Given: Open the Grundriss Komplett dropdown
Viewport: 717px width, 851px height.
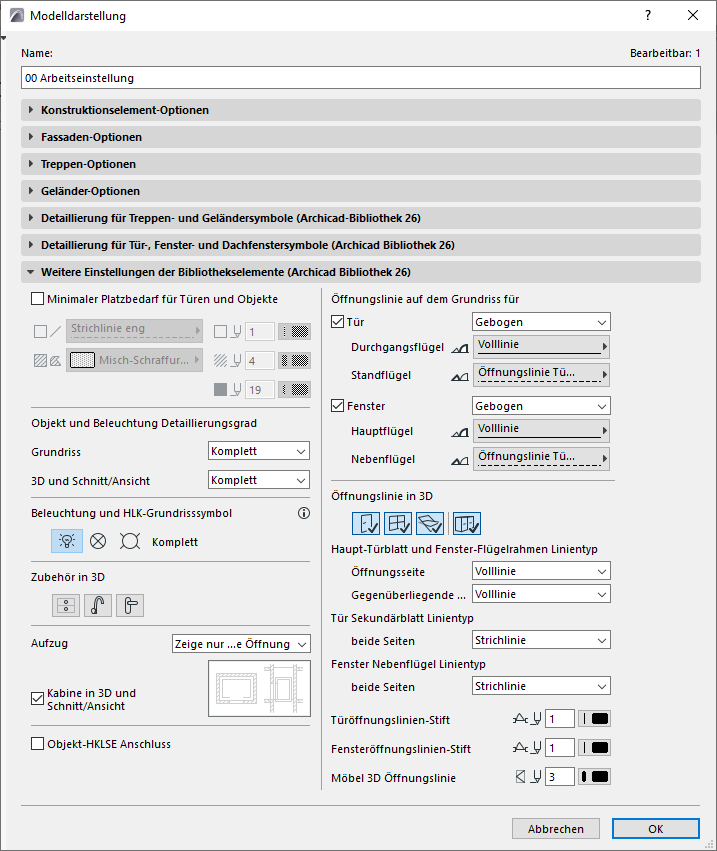Looking at the screenshot, I should 259,450.
